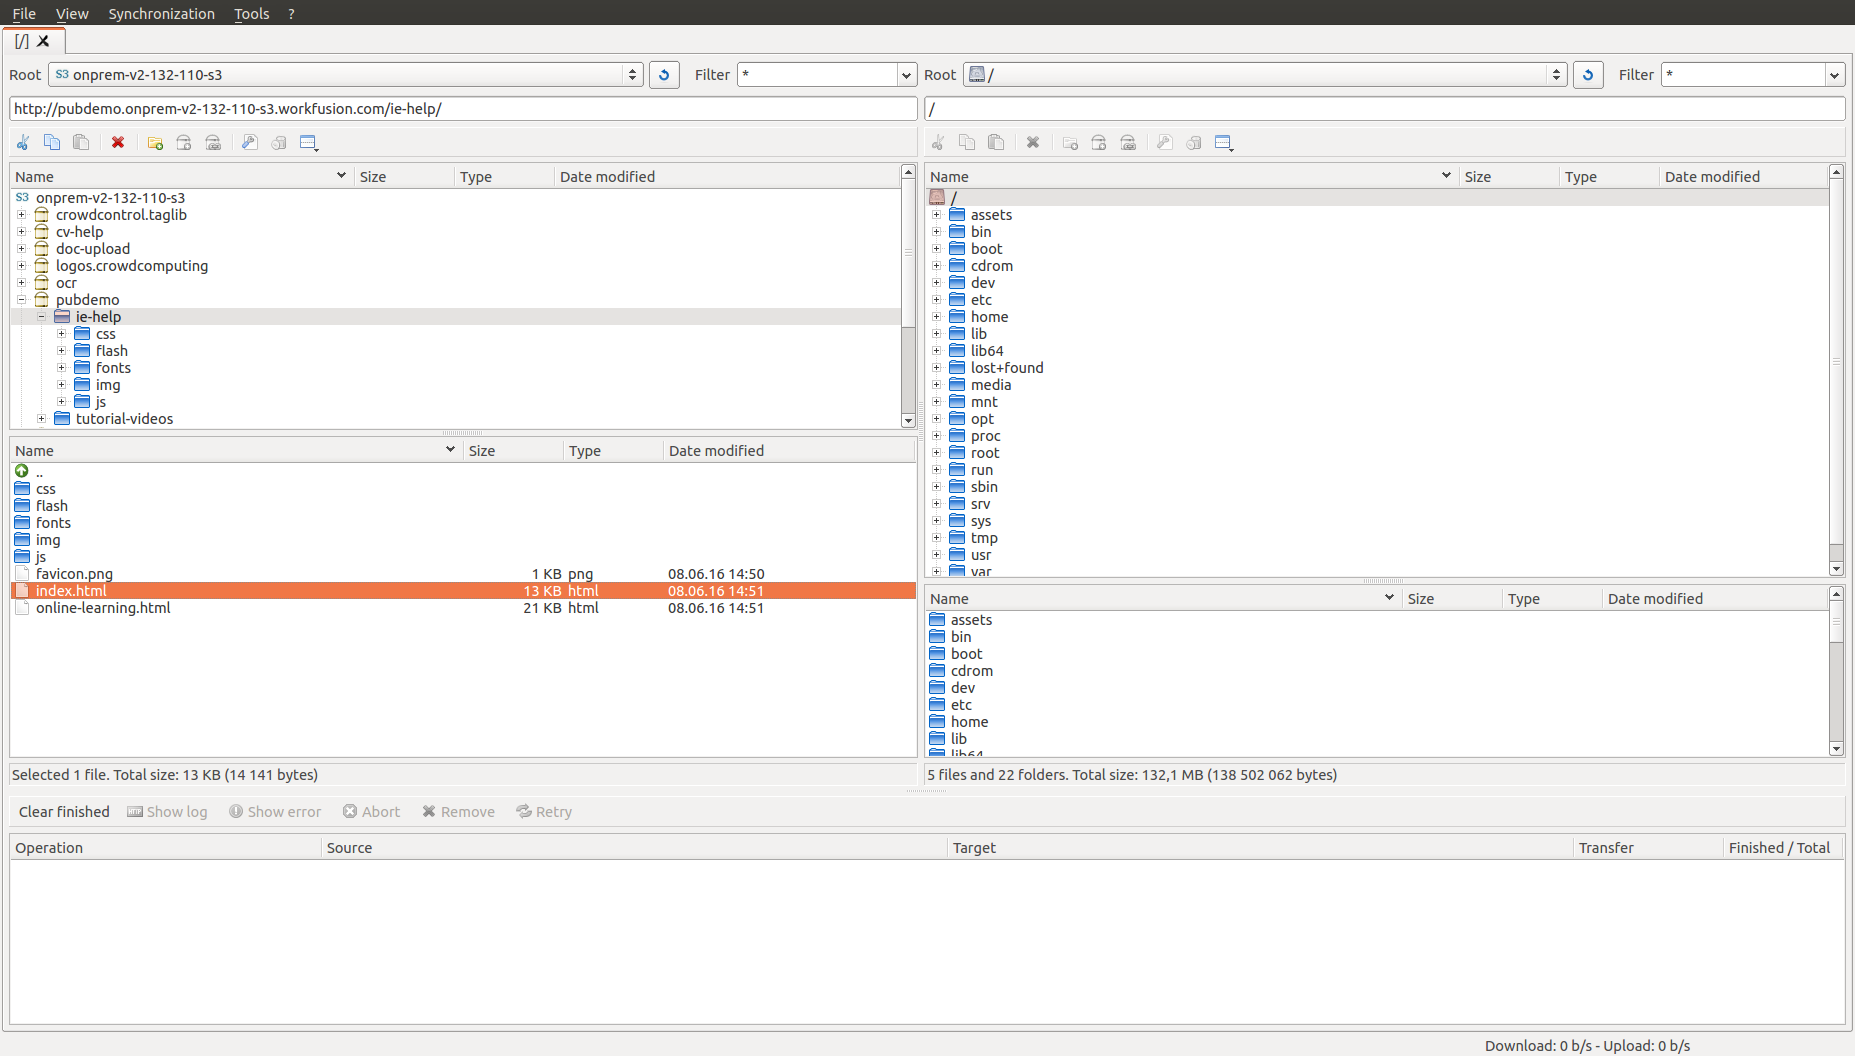Click the add bucket icon in the S3 pane toolbar
Screen dimensions: 1855x1056
[184, 143]
